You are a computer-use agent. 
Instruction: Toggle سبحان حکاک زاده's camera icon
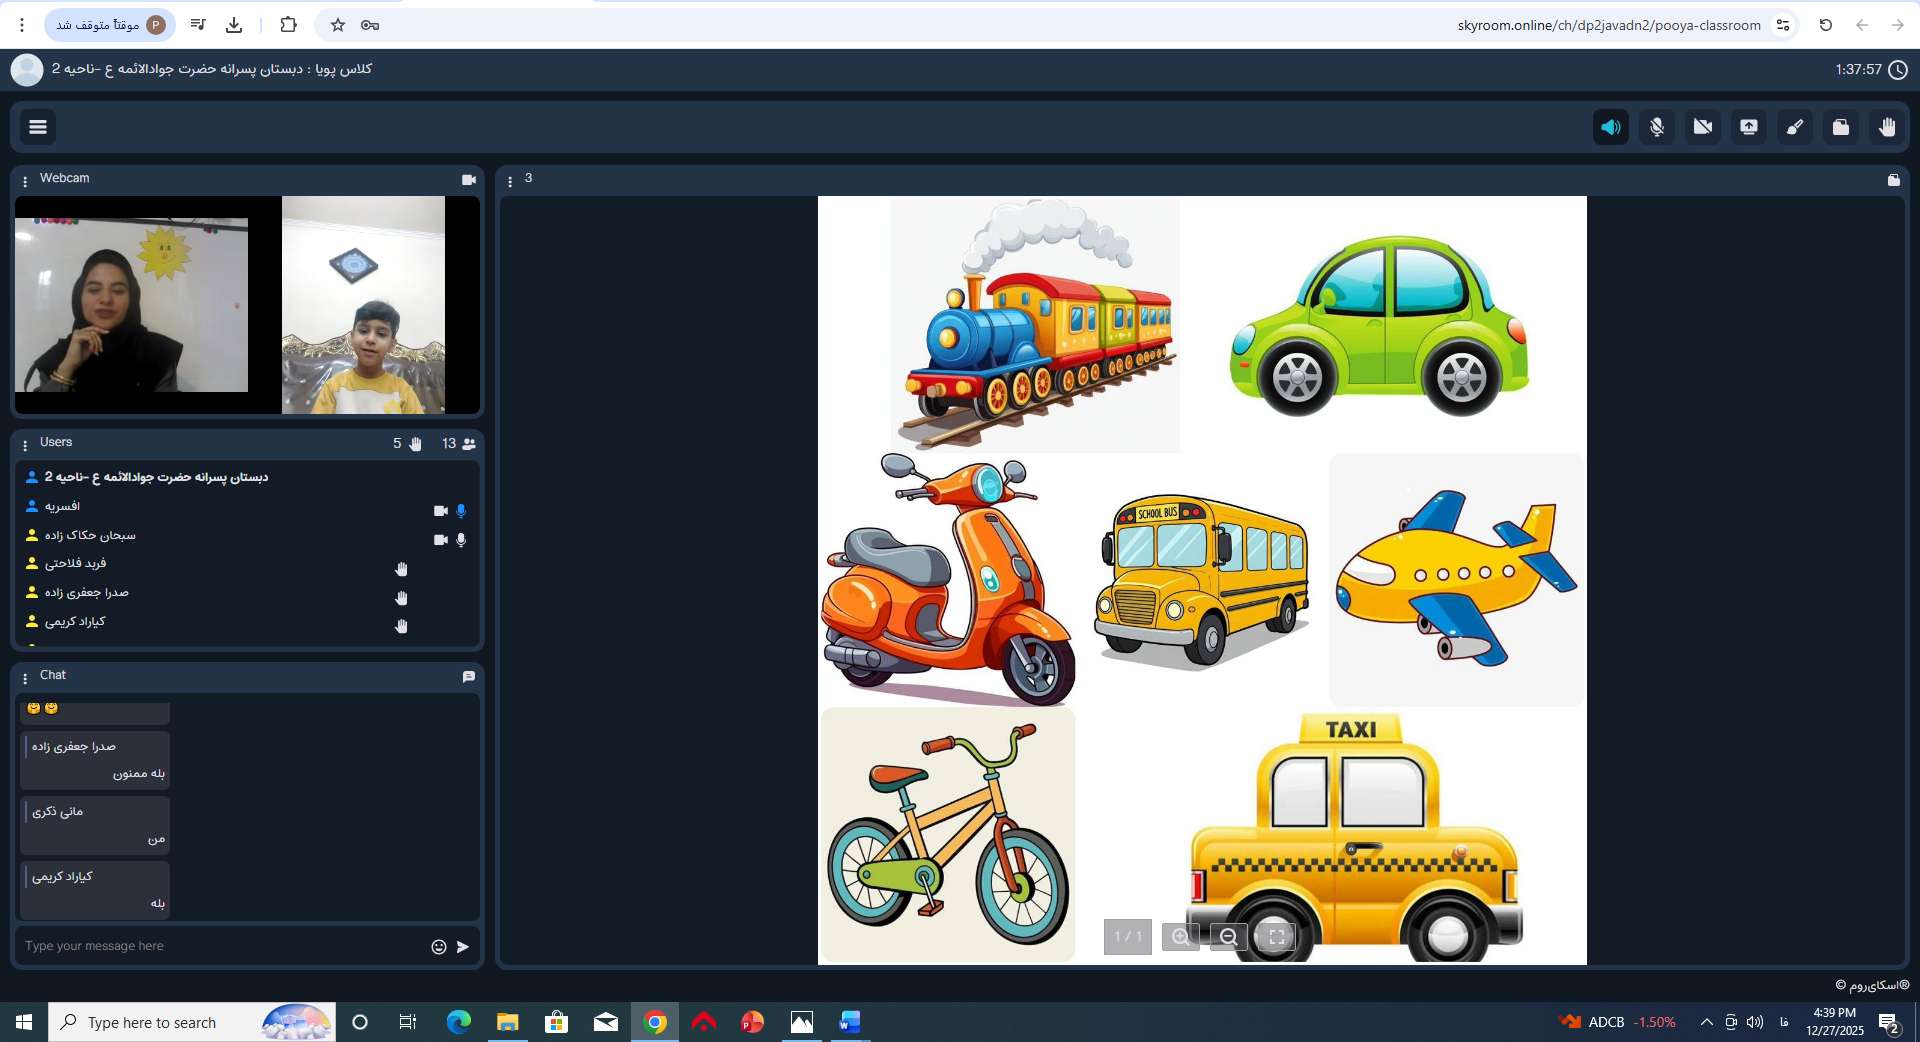pos(440,540)
